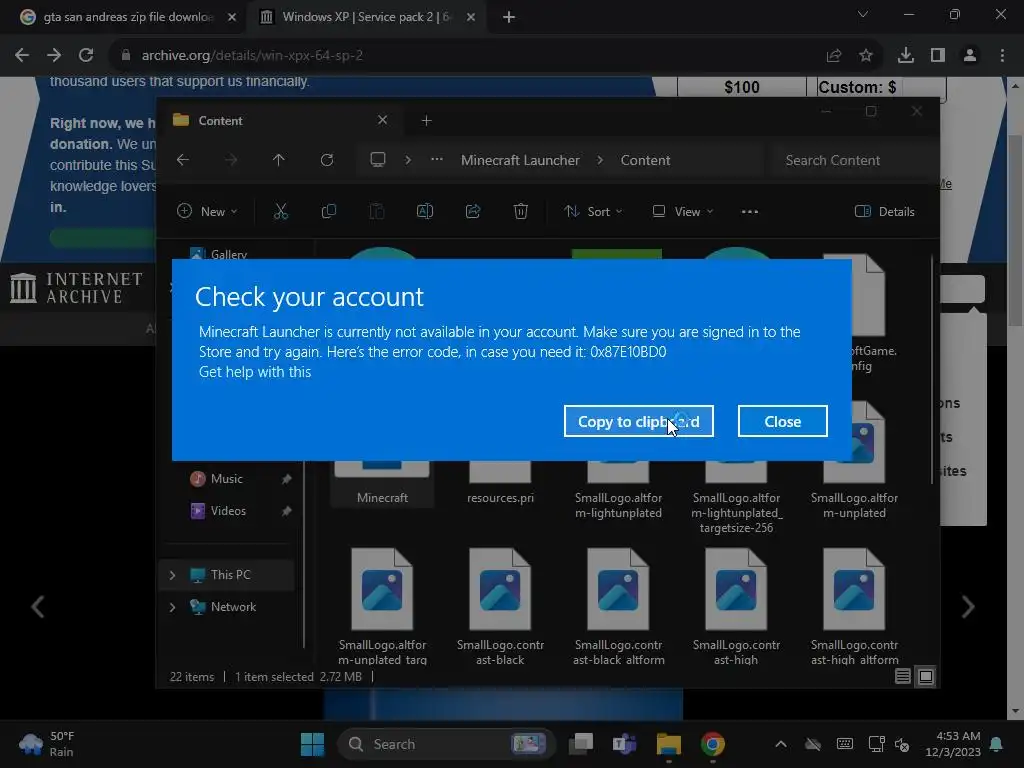Expand the hidden breadcrumb ellipsis in address bar

(x=437, y=160)
